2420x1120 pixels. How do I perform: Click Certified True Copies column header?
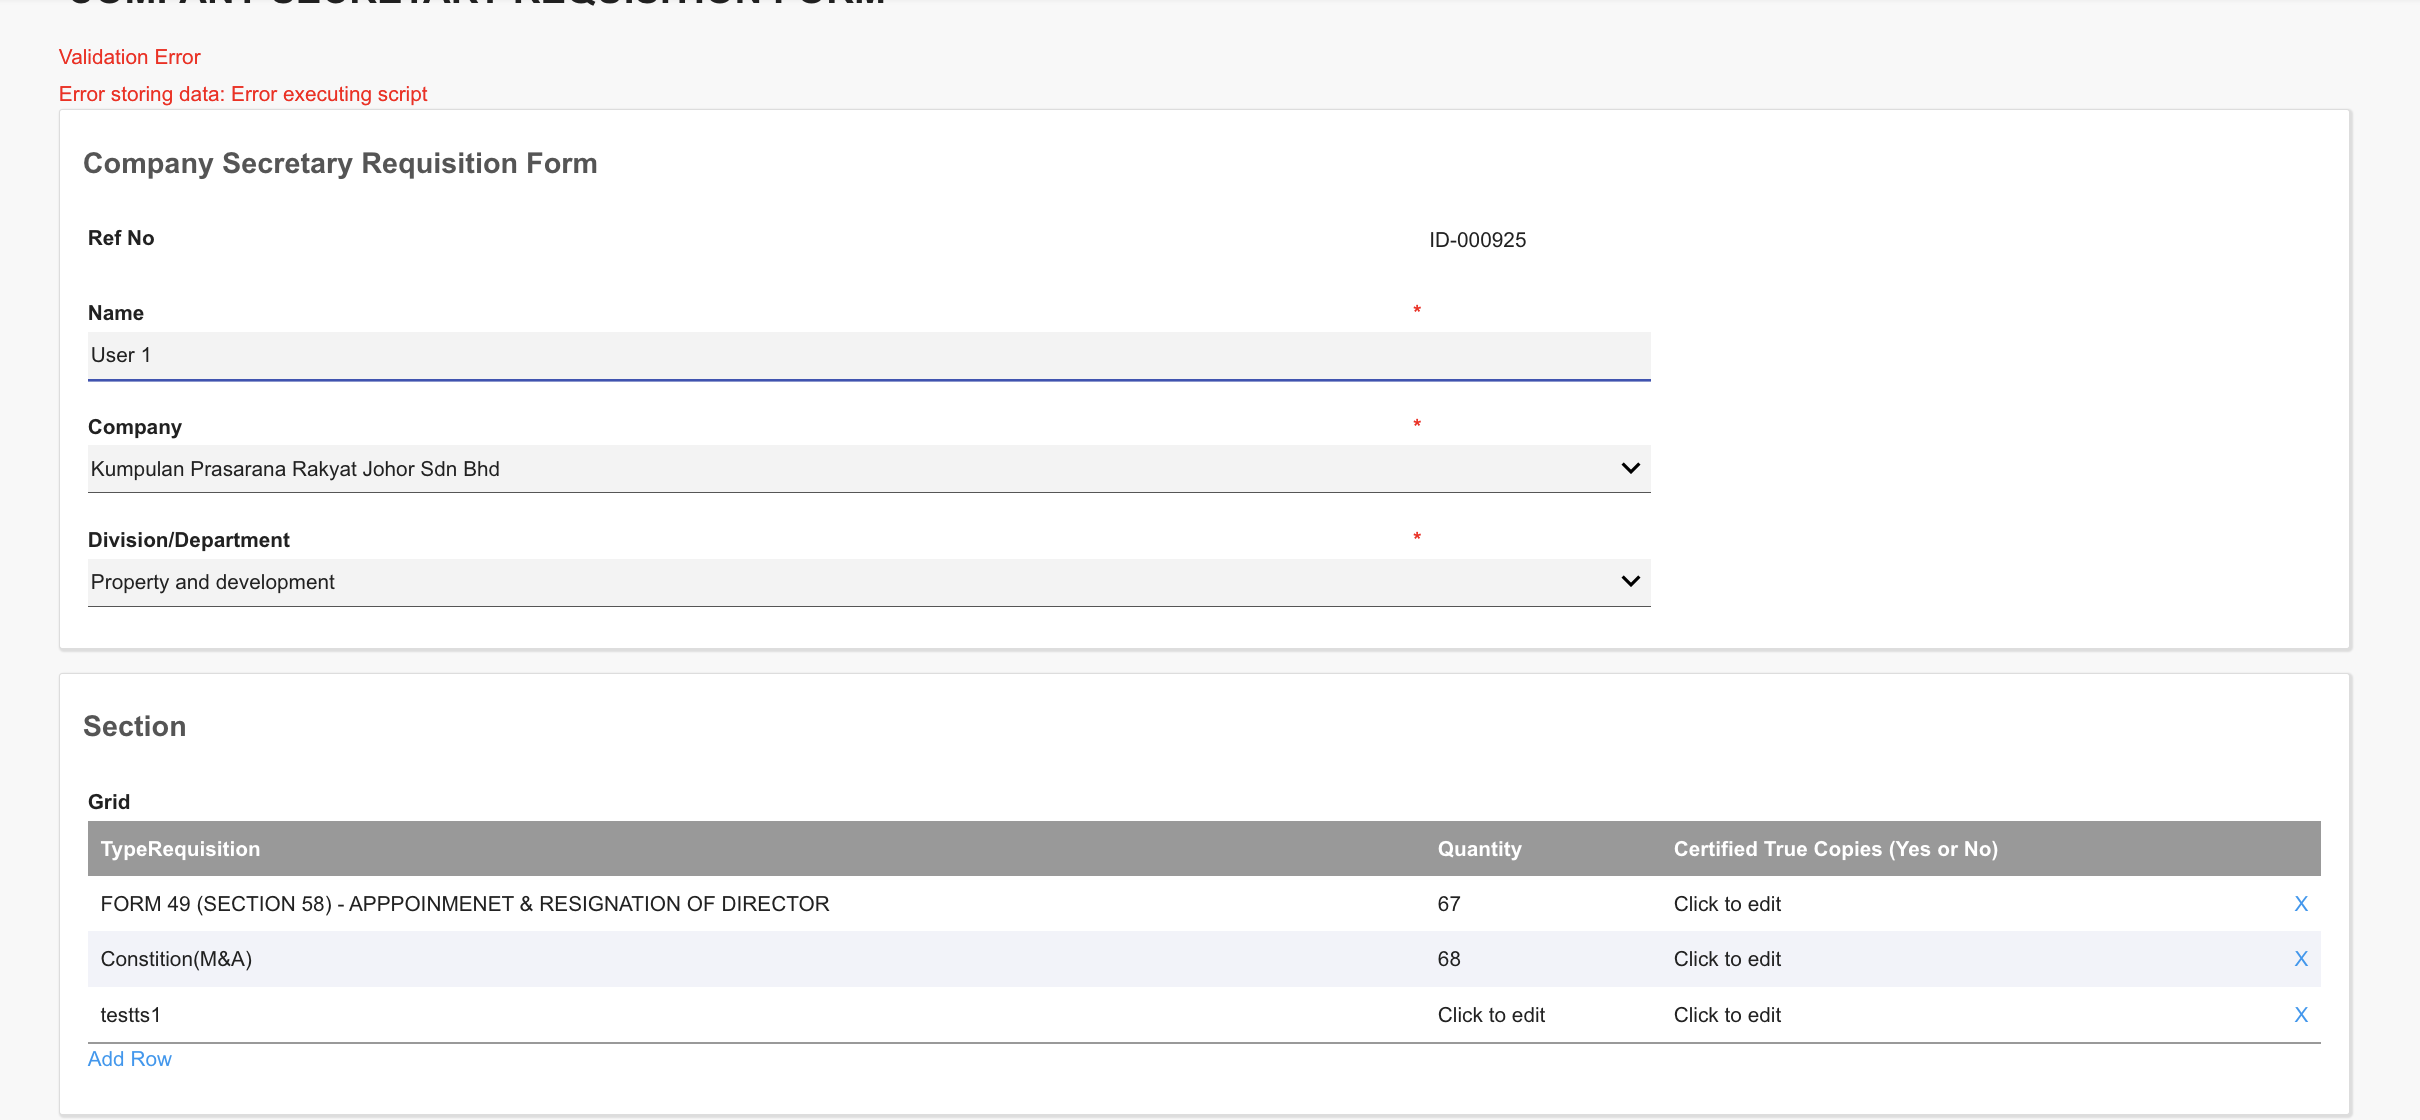1835,849
